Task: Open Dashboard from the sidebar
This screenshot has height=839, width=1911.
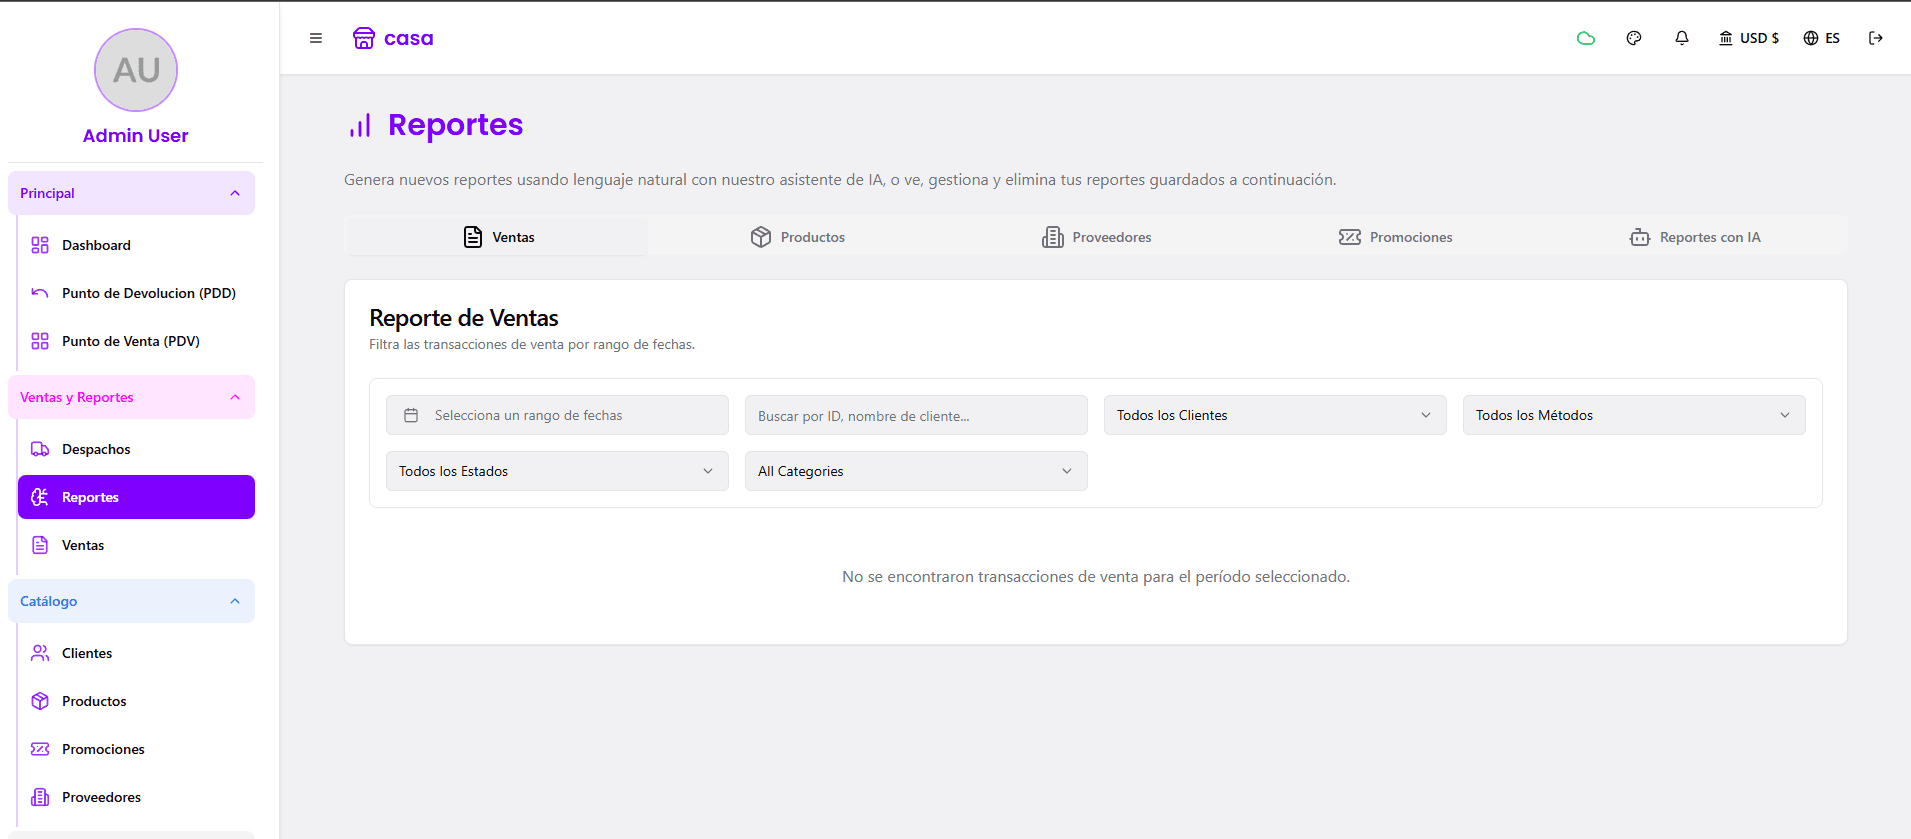Action: pos(136,245)
